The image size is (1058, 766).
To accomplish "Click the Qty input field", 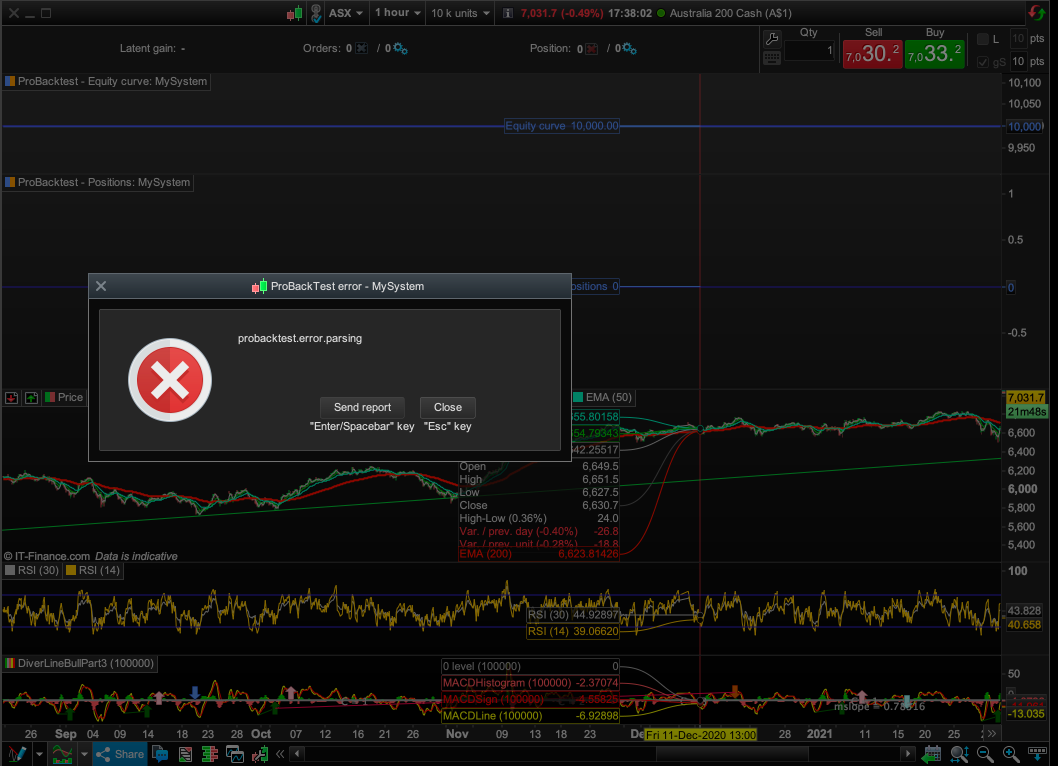I will 810,51.
